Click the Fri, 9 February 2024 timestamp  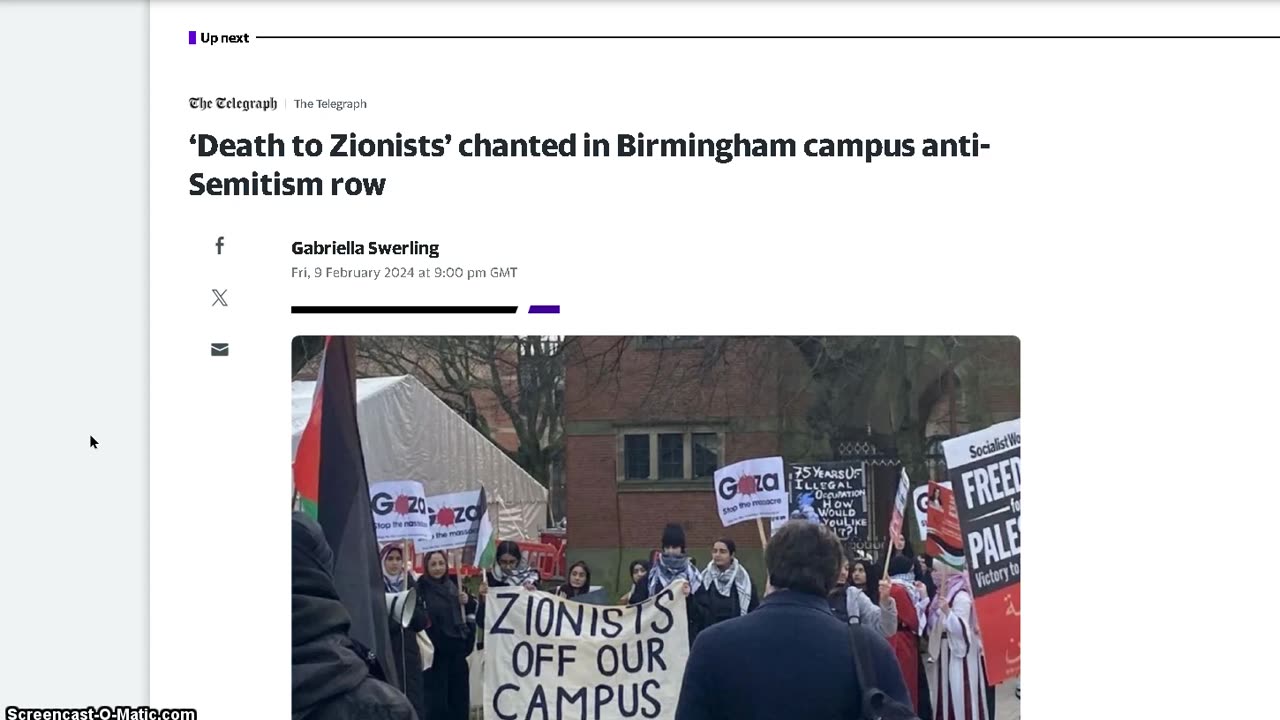coord(404,273)
